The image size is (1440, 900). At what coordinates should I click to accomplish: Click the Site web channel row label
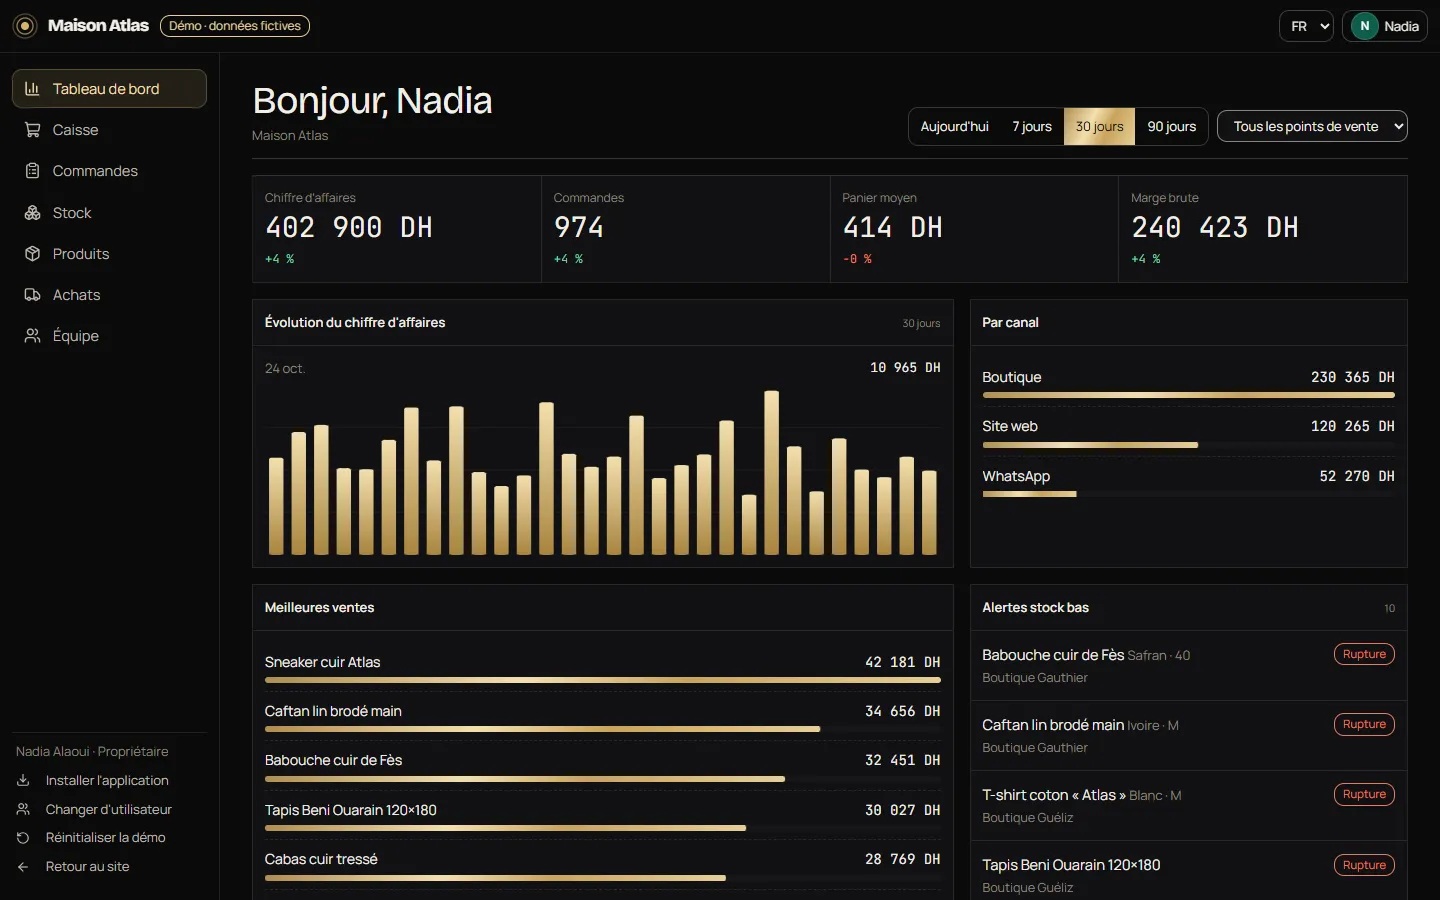tap(1010, 426)
